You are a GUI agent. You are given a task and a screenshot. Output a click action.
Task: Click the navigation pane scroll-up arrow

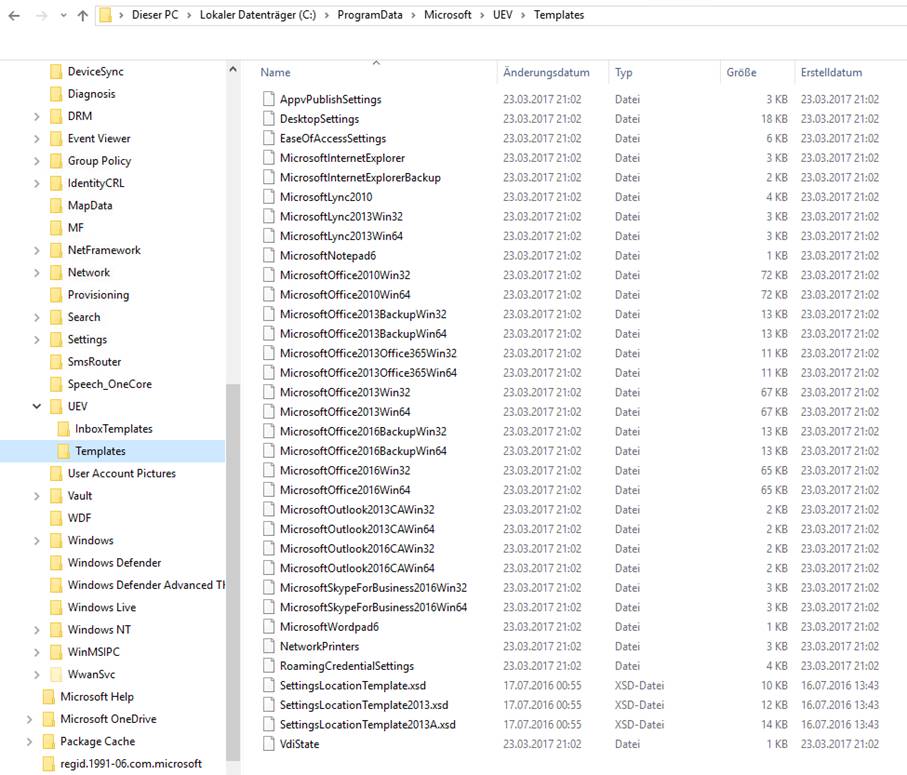(x=233, y=69)
